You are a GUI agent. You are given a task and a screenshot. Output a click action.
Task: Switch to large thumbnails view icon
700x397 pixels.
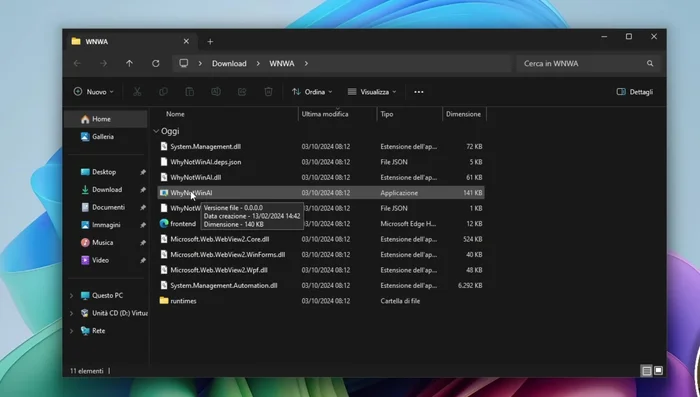pos(658,371)
